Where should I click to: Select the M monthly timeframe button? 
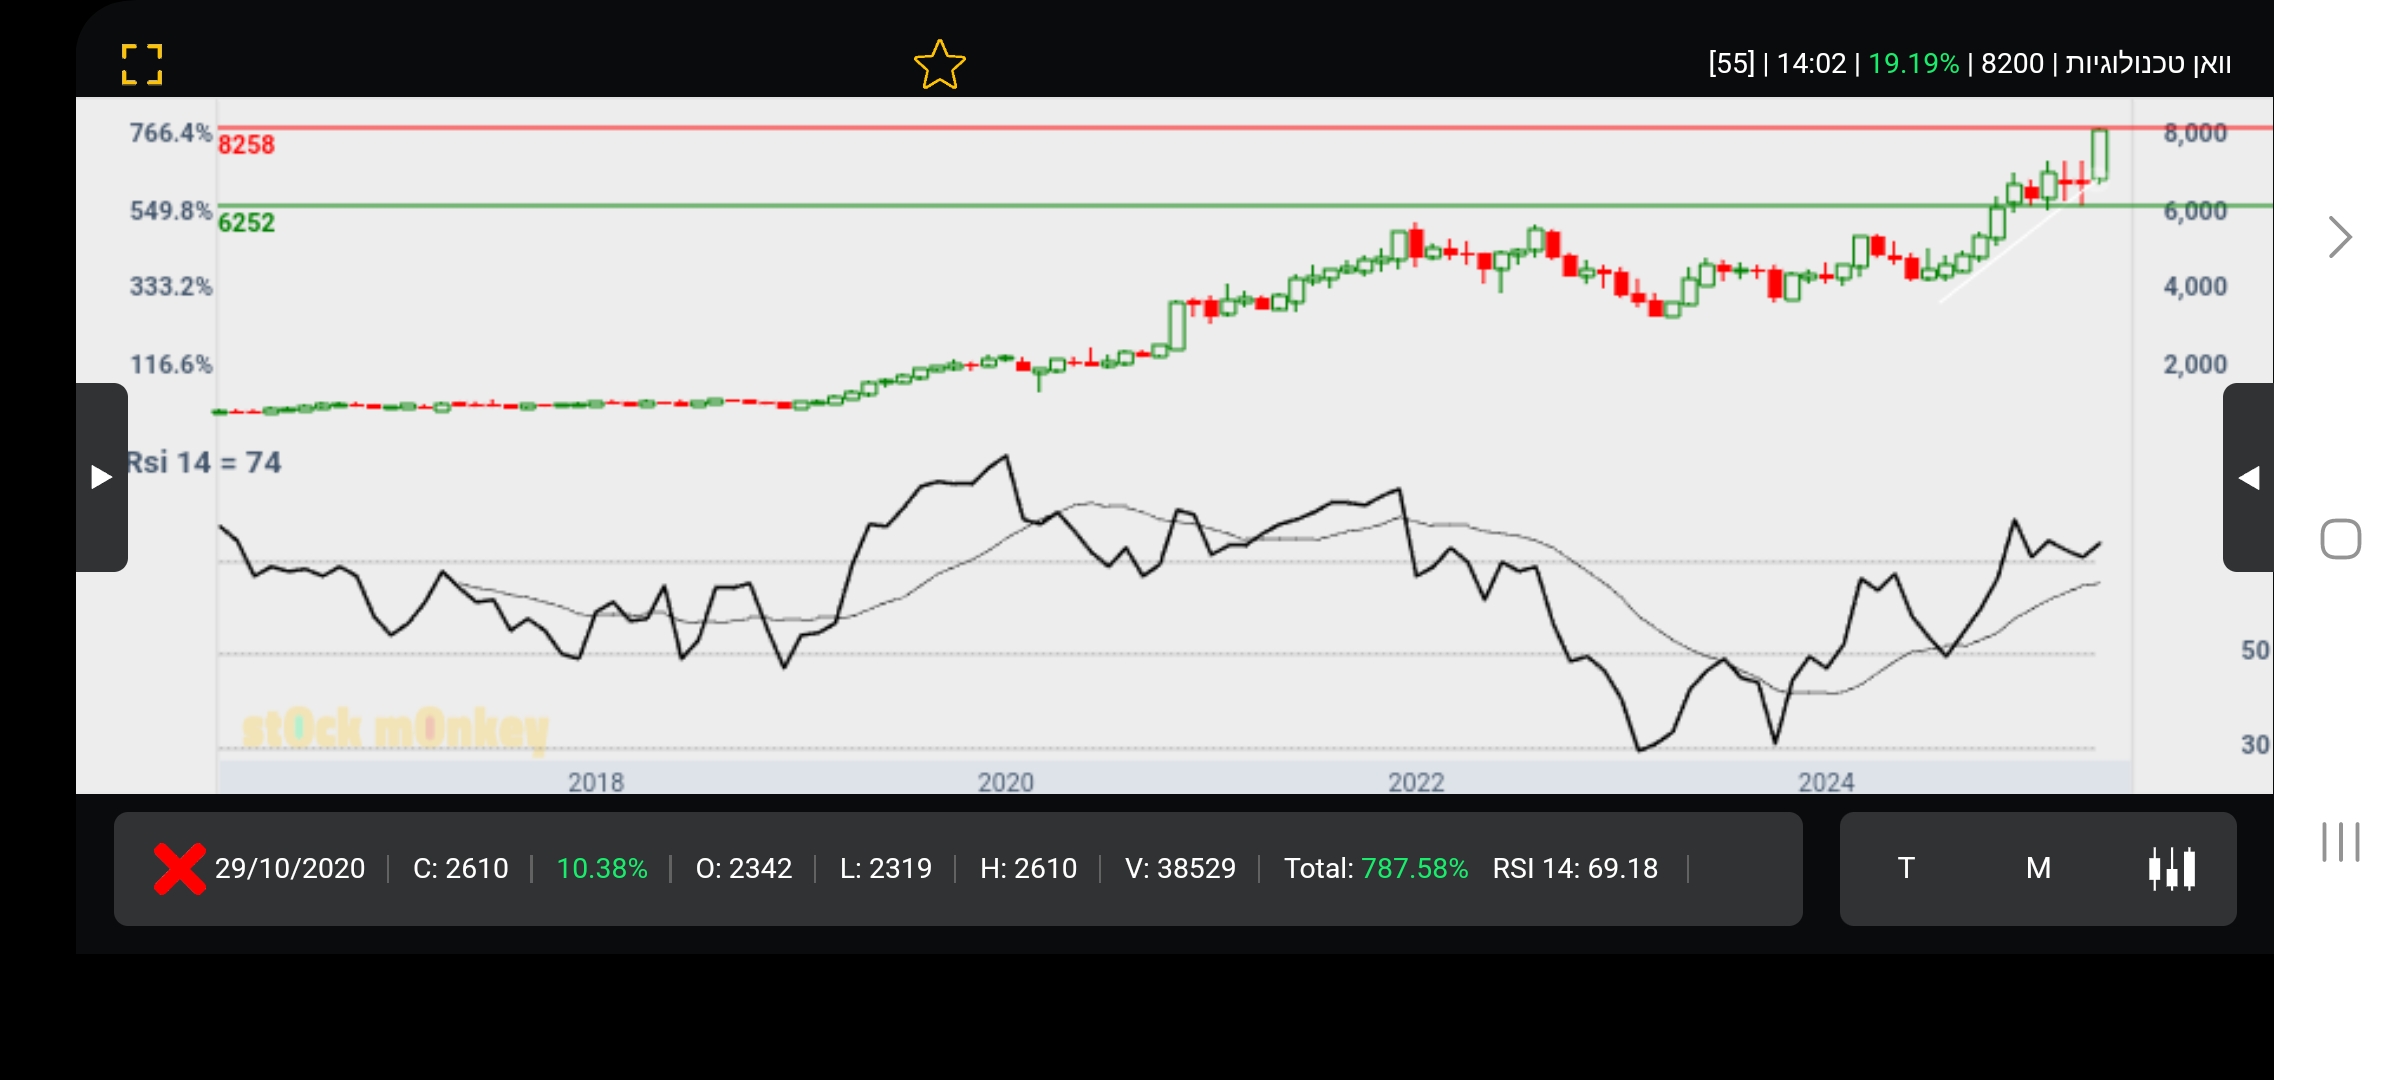[x=2038, y=868]
